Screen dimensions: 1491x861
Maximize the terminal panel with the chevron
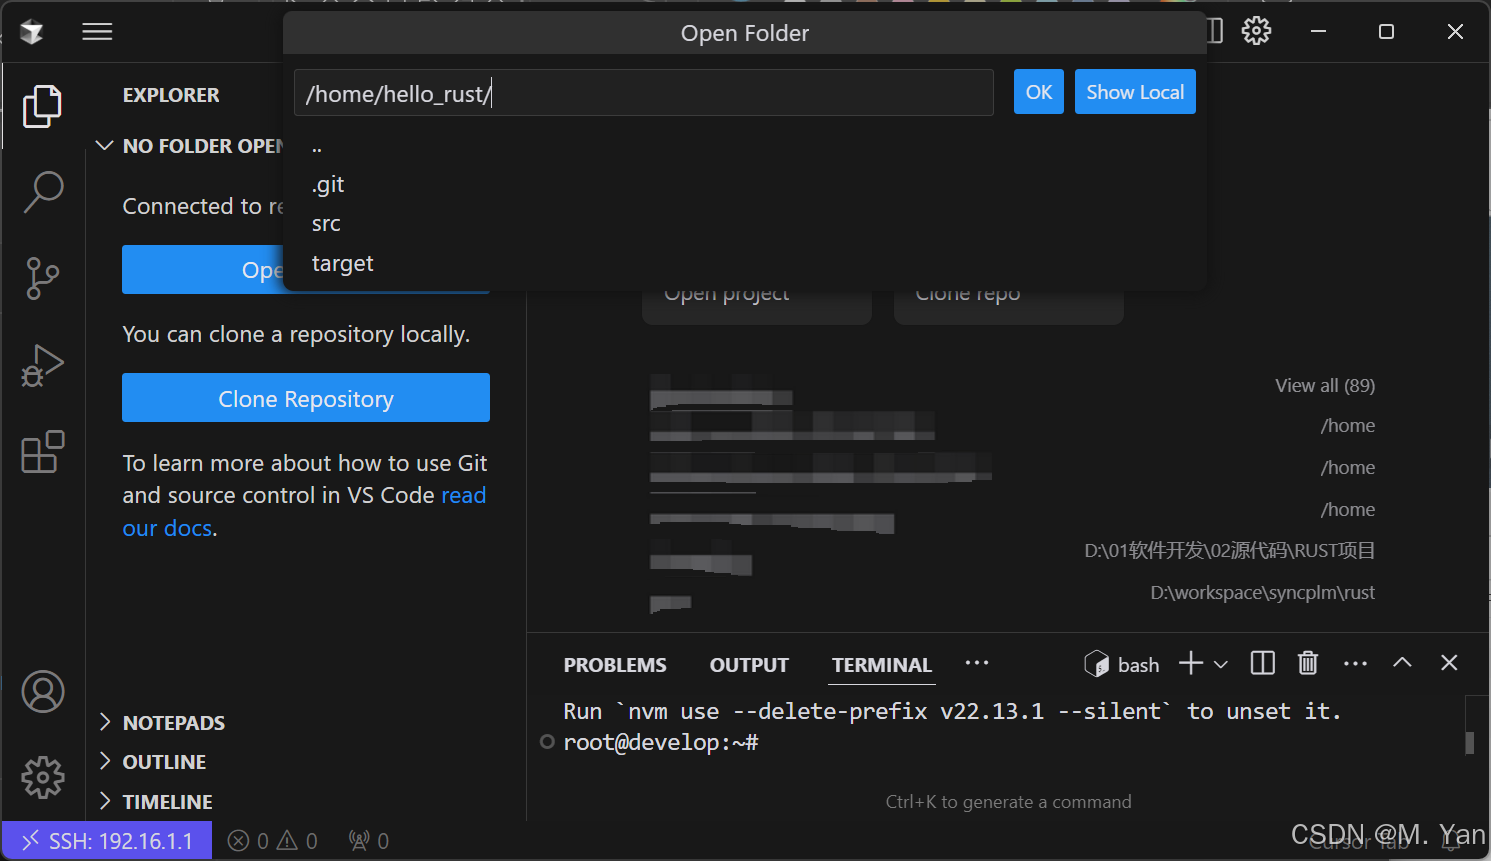[x=1402, y=662]
